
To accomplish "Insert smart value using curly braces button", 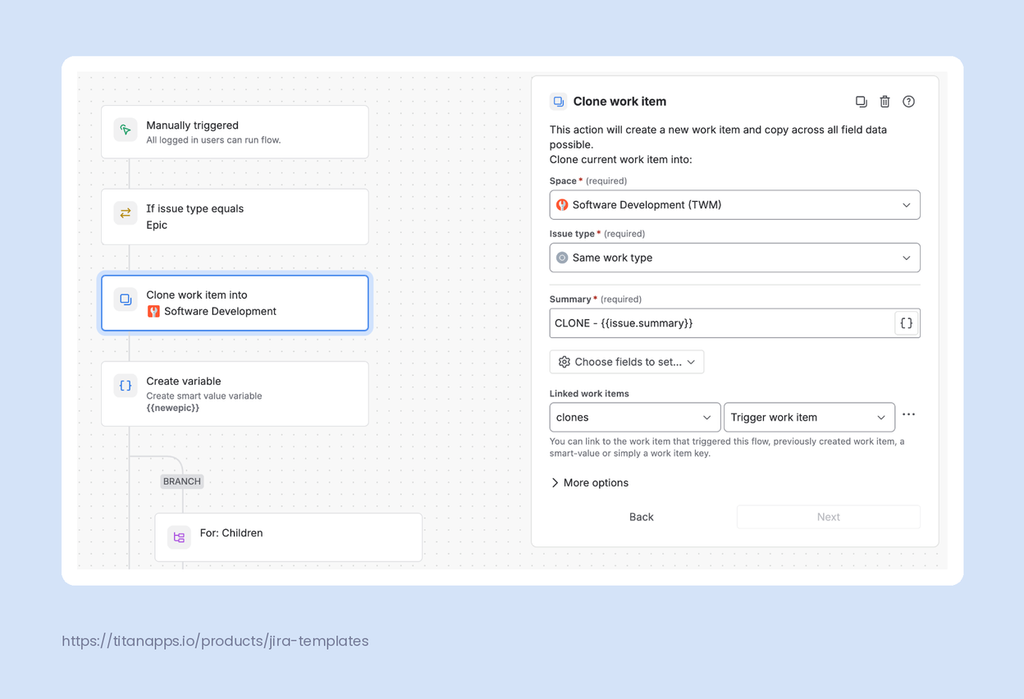I will click(x=906, y=323).
